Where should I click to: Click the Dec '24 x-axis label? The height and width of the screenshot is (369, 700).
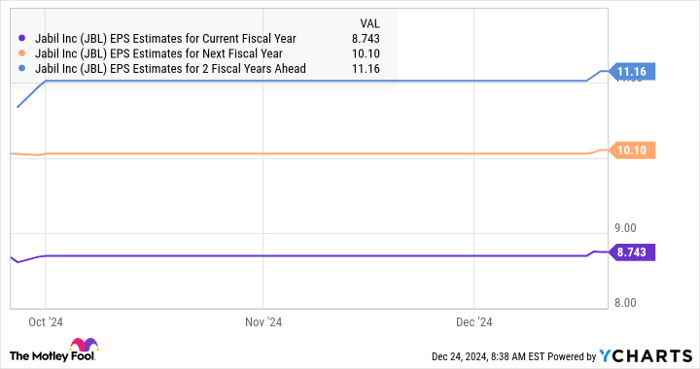click(474, 322)
